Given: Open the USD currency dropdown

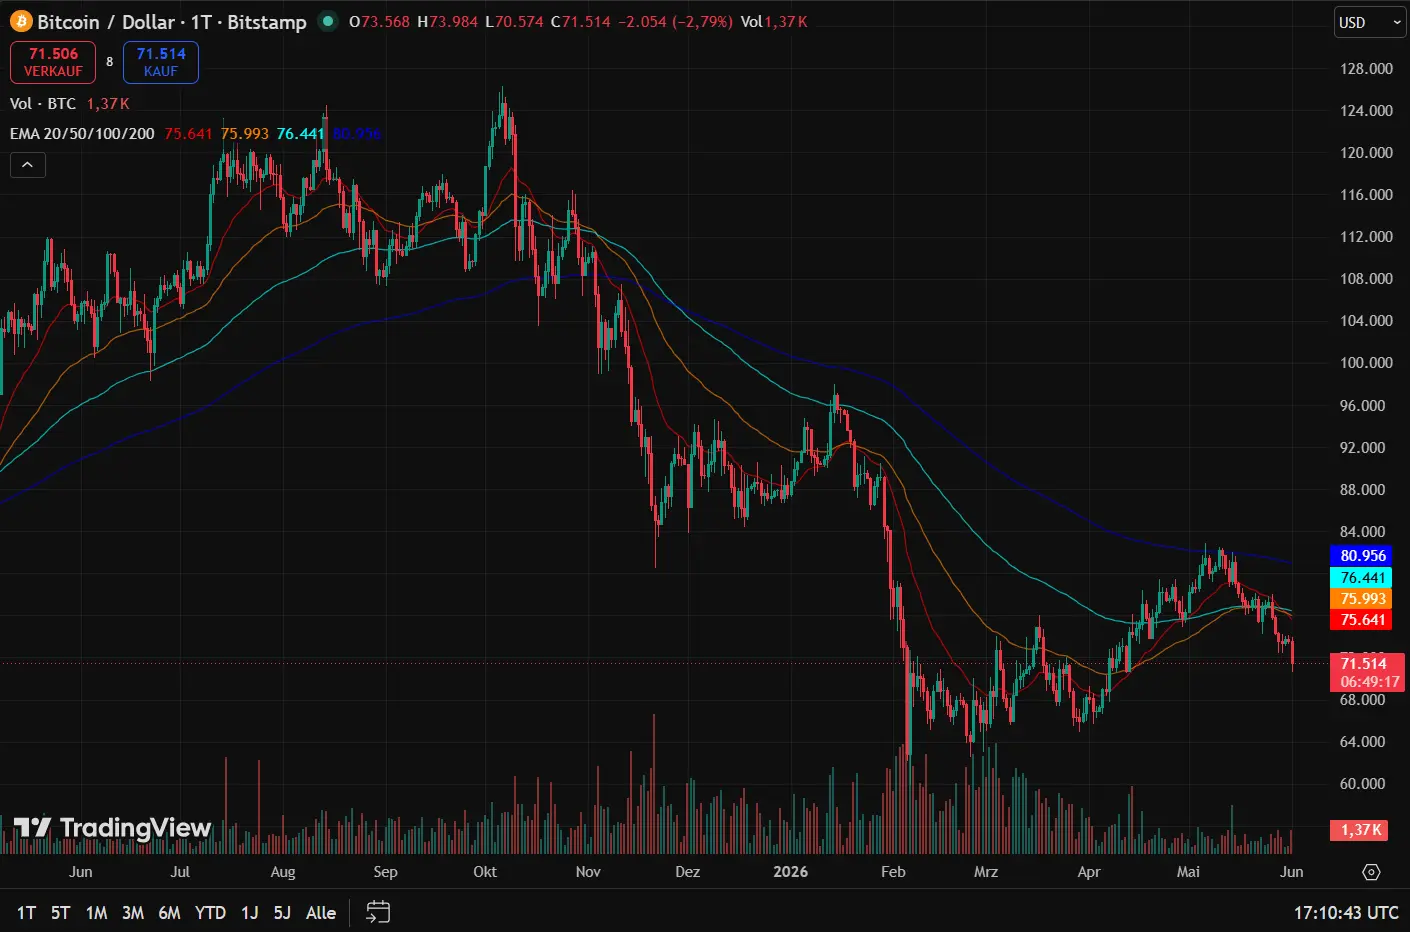Looking at the screenshot, I should pos(1370,22).
